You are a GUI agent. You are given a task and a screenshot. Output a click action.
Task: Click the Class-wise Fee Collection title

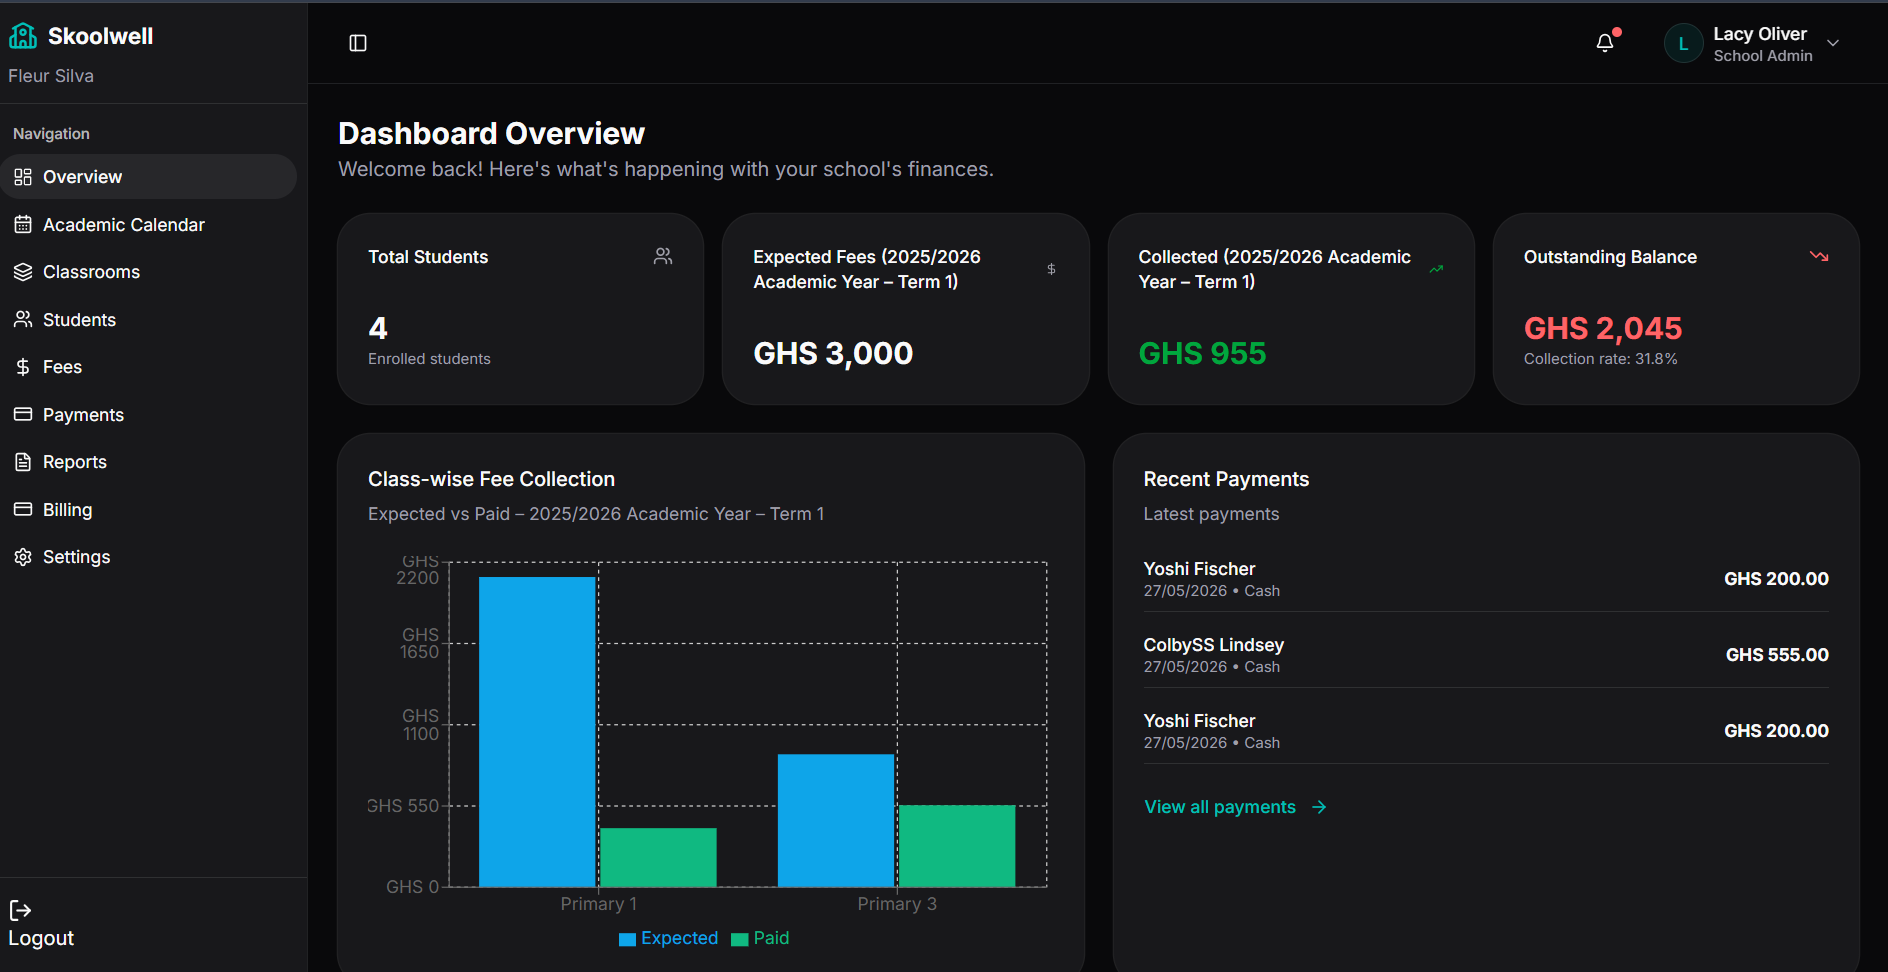pyautogui.click(x=491, y=479)
